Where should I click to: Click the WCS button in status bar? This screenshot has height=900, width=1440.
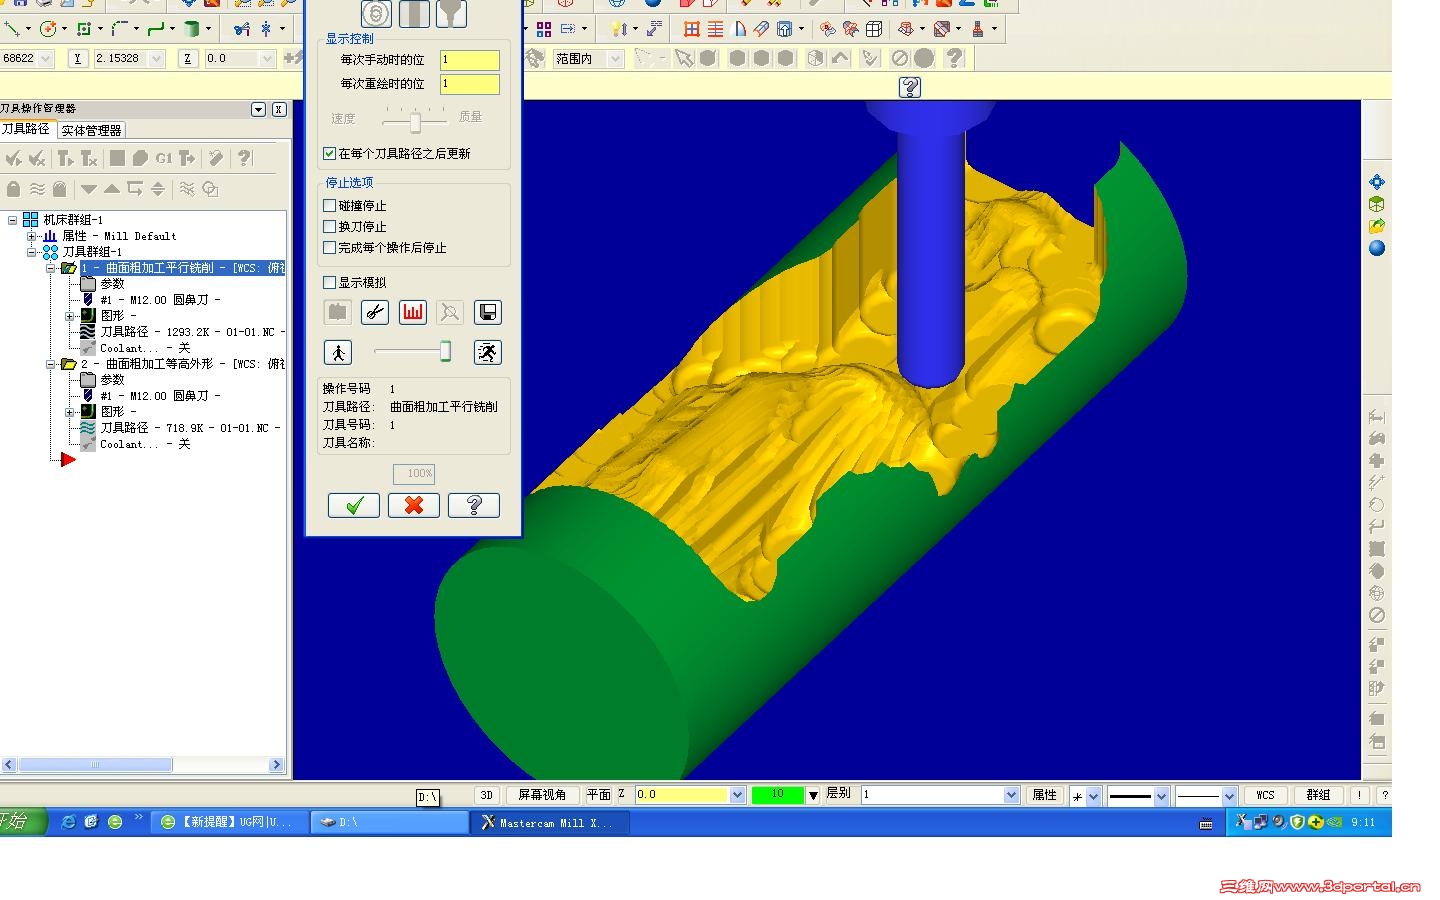click(1265, 795)
